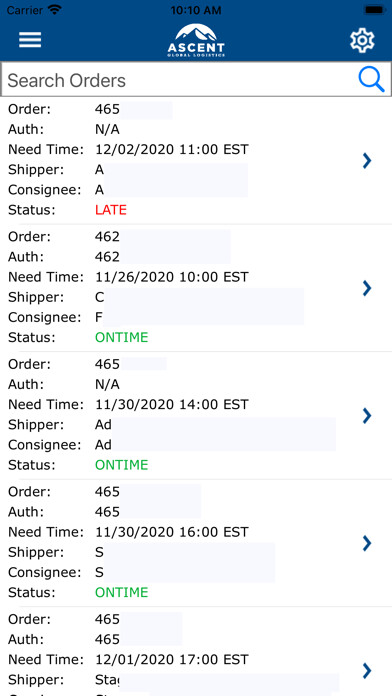Select ONTIME status of 11/26/2020 order
This screenshot has height=696, width=392.
click(122, 337)
